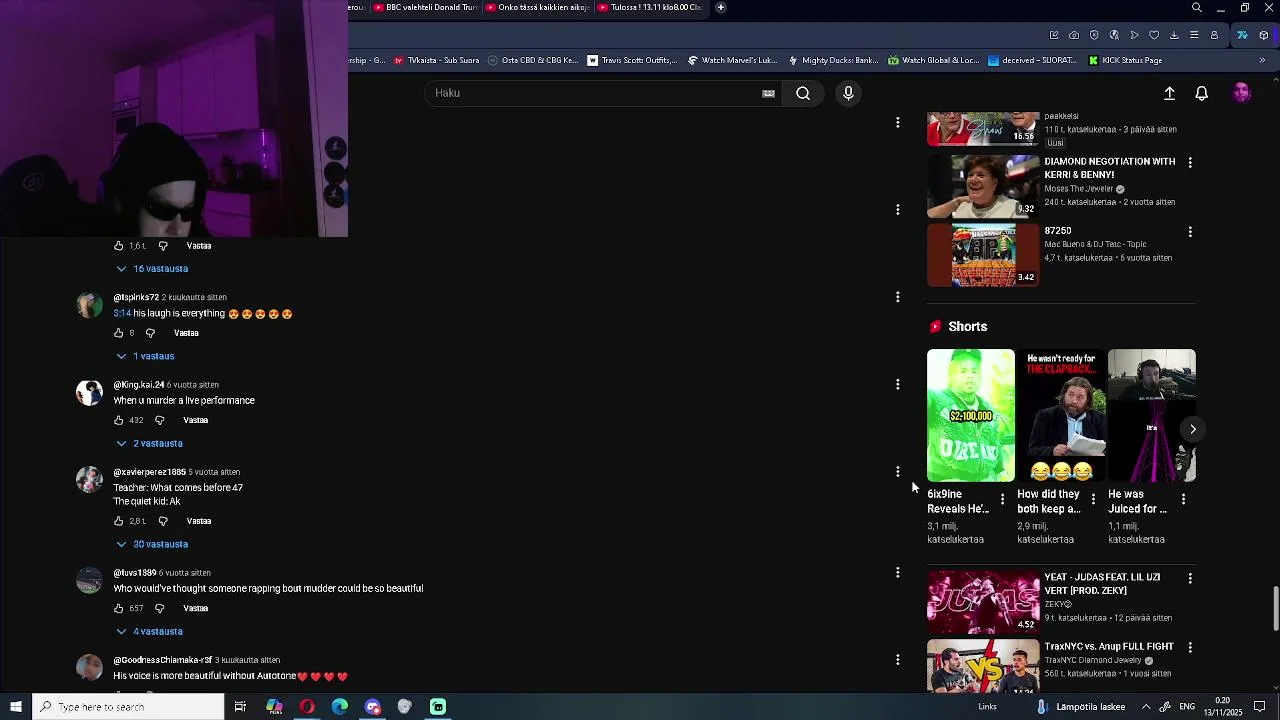Show hidden system tray icons chevron
The width and height of the screenshot is (1280, 720).
click(1146, 707)
